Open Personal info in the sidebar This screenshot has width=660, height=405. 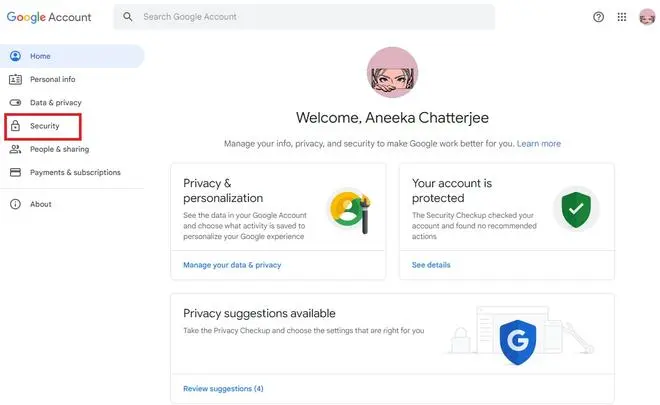pyautogui.click(x=52, y=79)
